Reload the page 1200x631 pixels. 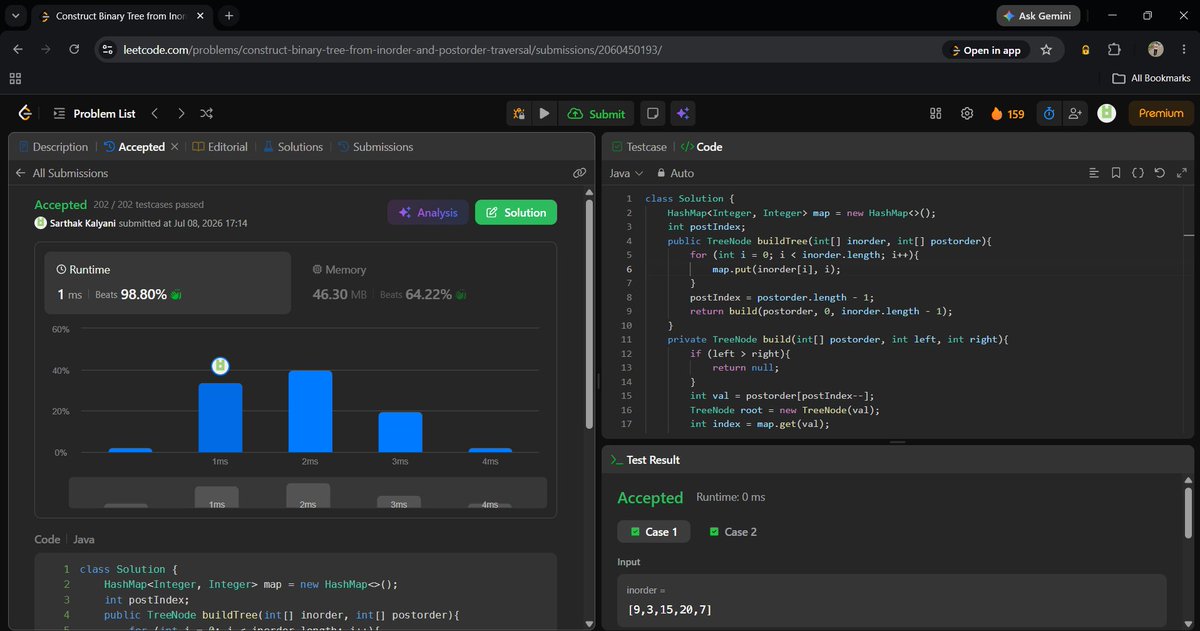click(74, 49)
